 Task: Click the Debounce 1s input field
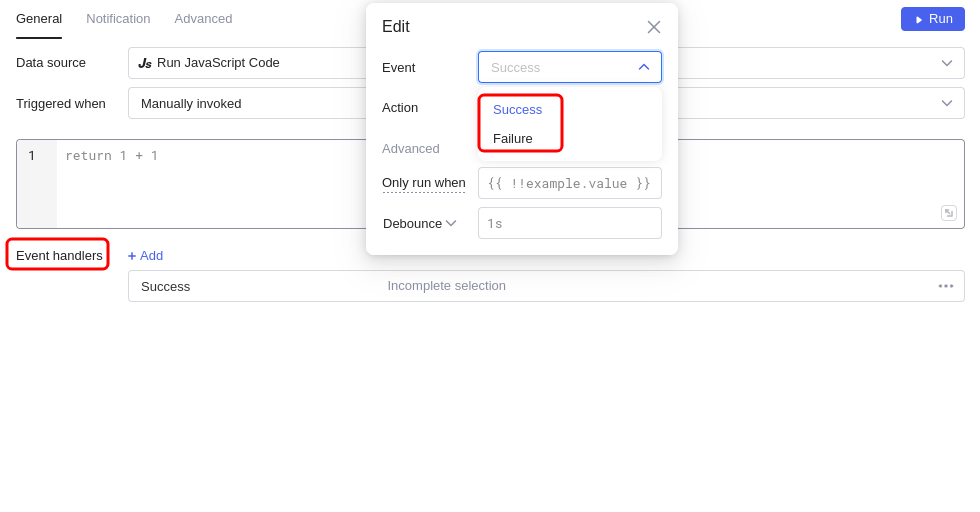[569, 223]
